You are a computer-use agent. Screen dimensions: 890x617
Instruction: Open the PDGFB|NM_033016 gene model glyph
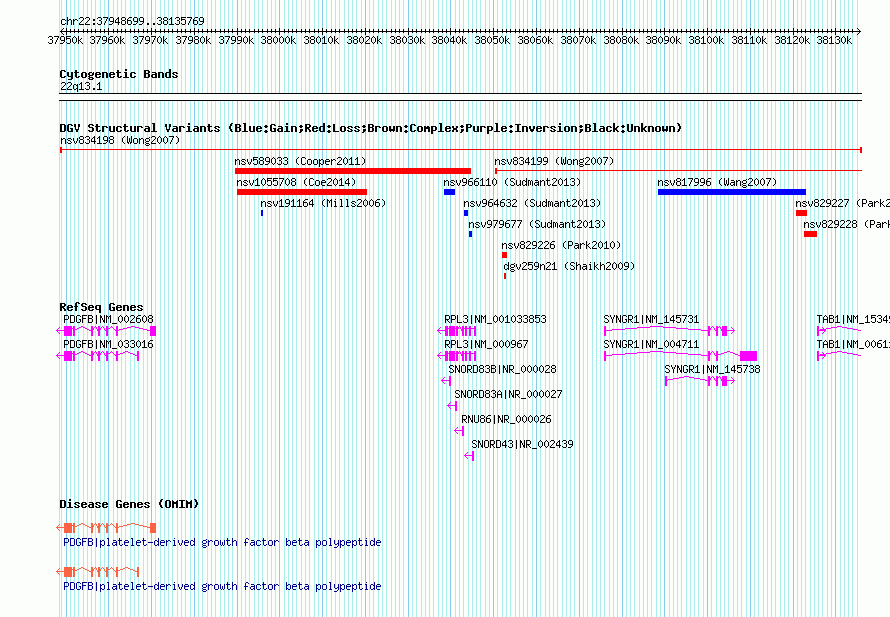coord(98,356)
